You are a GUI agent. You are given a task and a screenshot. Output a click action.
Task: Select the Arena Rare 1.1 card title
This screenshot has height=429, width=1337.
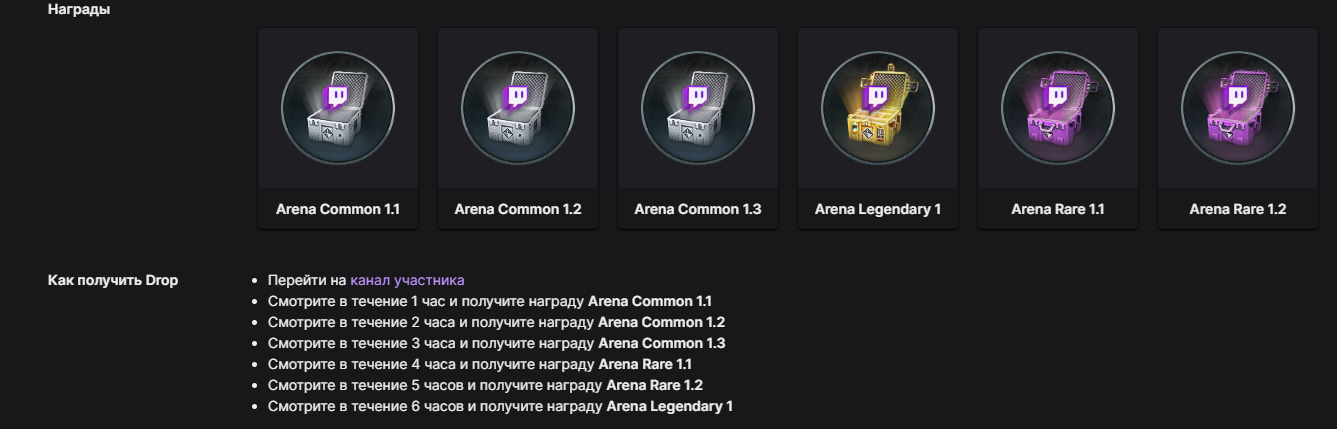1058,210
